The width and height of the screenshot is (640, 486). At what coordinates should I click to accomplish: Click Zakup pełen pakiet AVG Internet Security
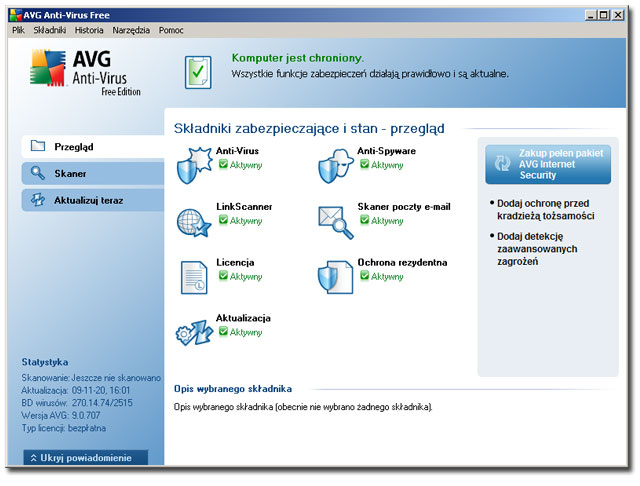pos(548,164)
